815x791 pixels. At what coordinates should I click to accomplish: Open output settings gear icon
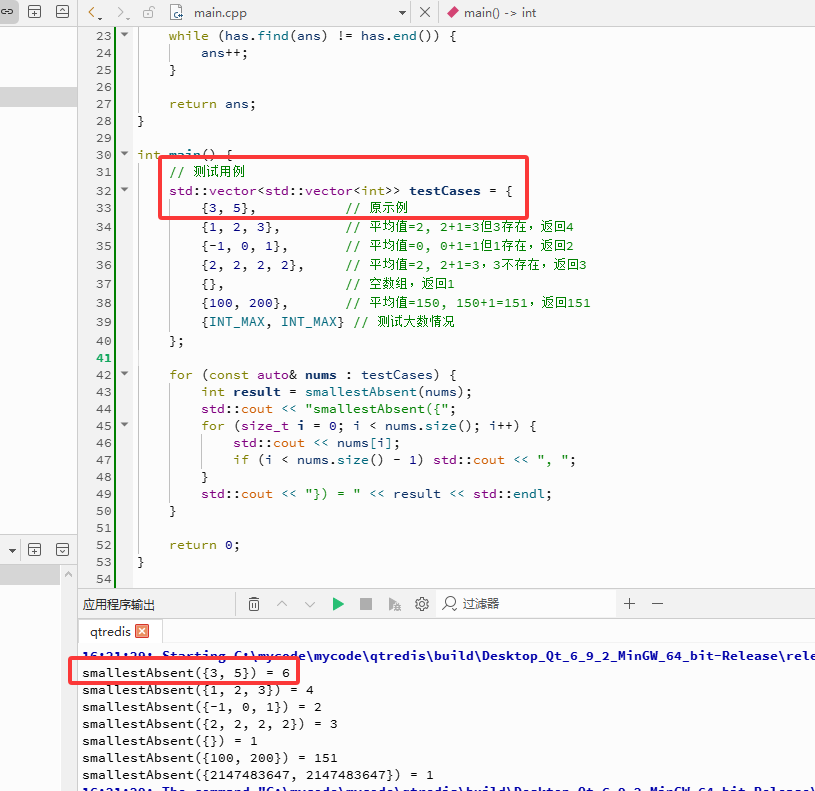[x=422, y=604]
